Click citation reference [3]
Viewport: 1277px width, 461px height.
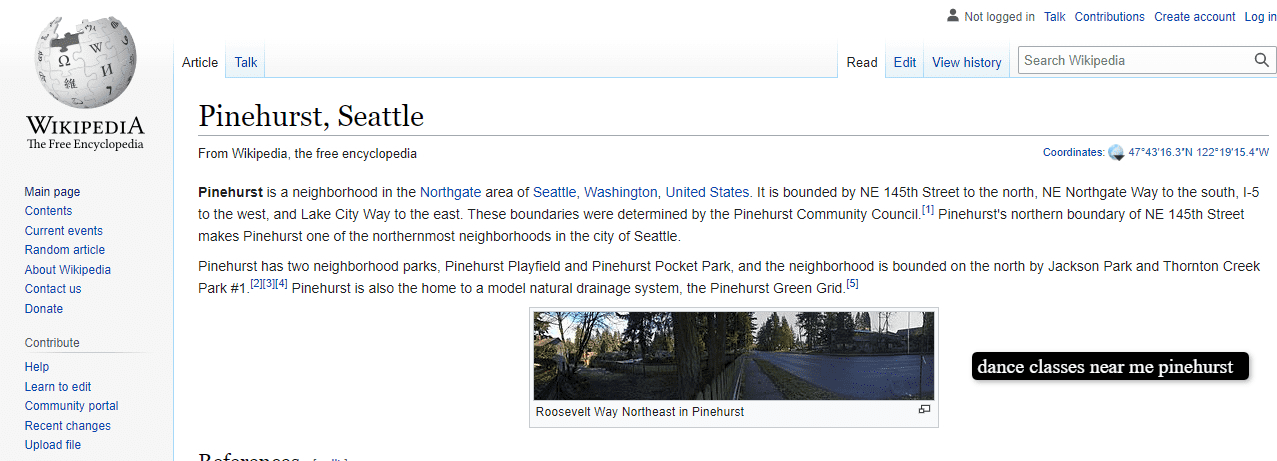[269, 284]
